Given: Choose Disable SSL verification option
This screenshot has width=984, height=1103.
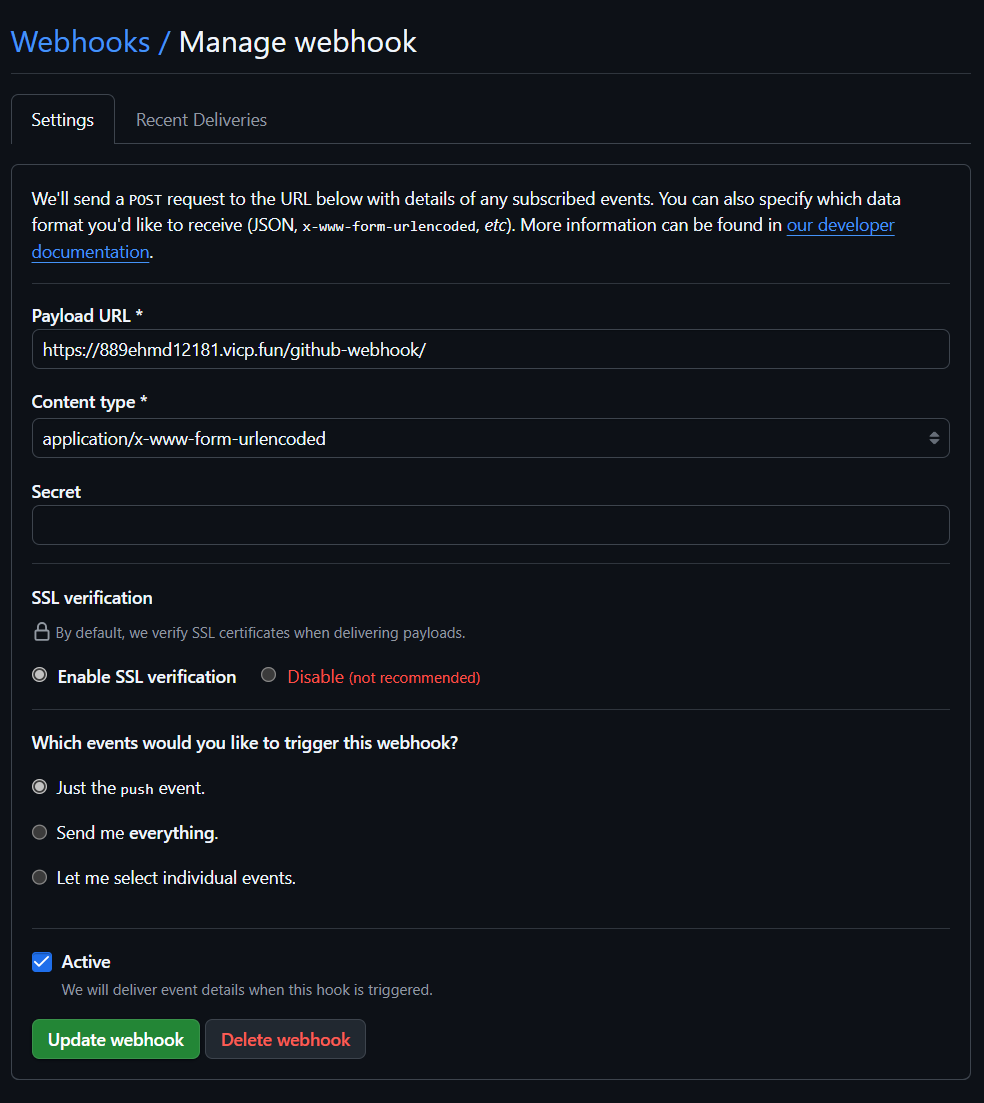Looking at the screenshot, I should pos(269,675).
